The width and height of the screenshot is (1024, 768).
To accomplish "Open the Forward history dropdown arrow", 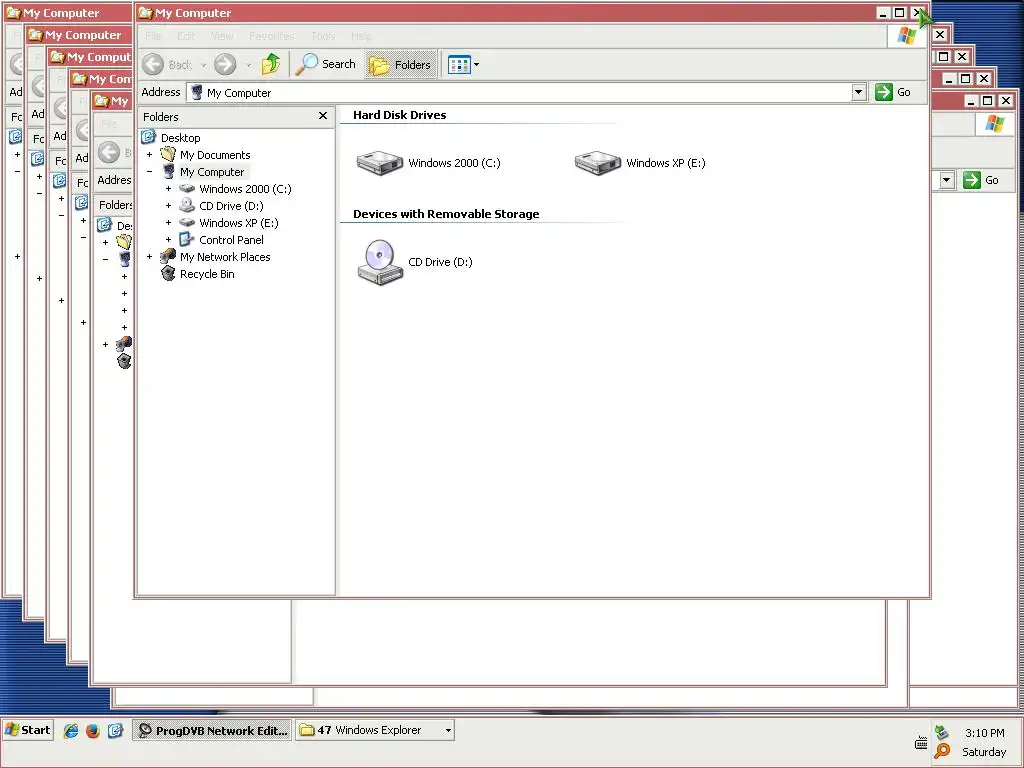I will click(248, 65).
